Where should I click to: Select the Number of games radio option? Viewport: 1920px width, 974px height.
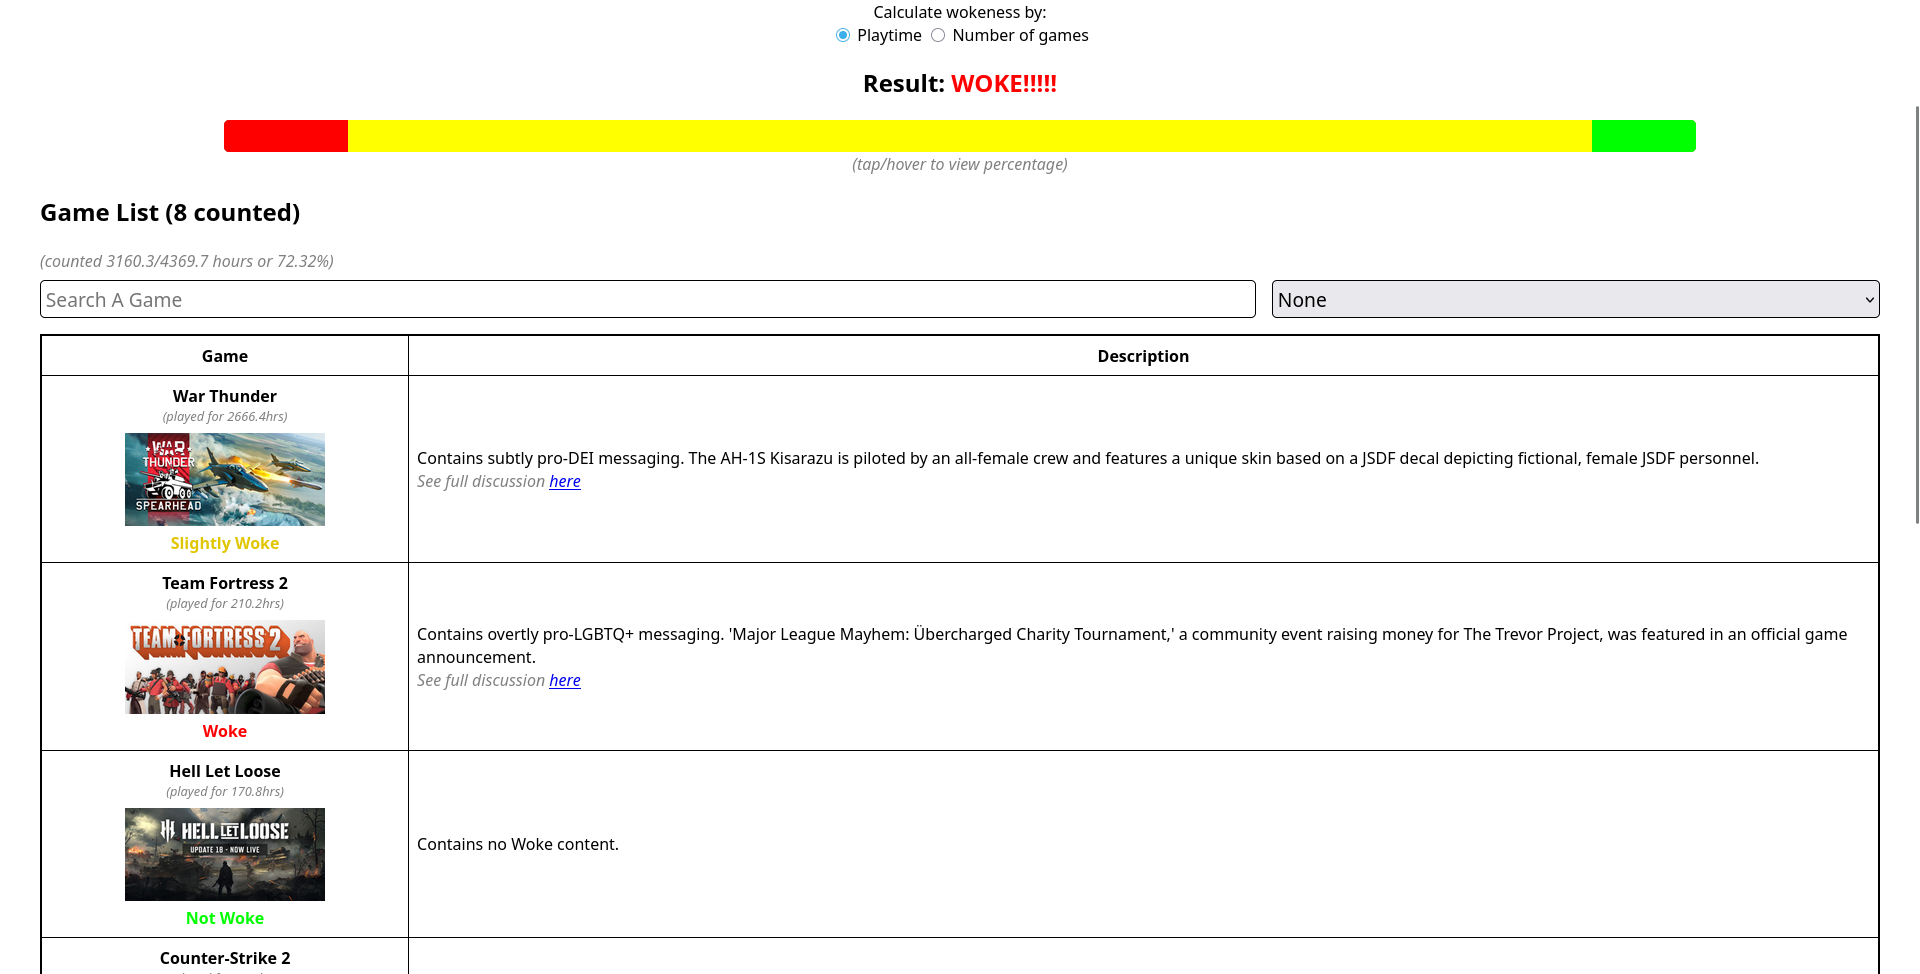coord(938,35)
